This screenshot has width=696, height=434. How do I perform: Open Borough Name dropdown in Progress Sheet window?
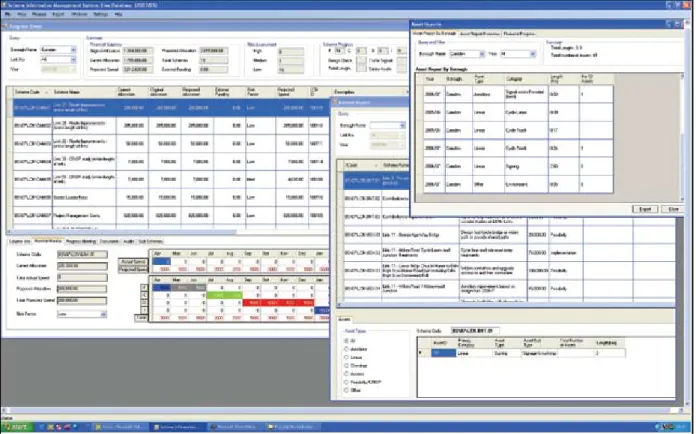pyautogui.click(x=74, y=50)
